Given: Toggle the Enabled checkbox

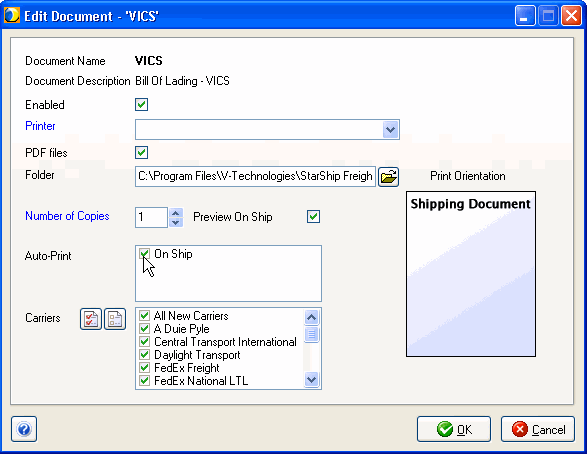Looking at the screenshot, I should click(x=142, y=104).
